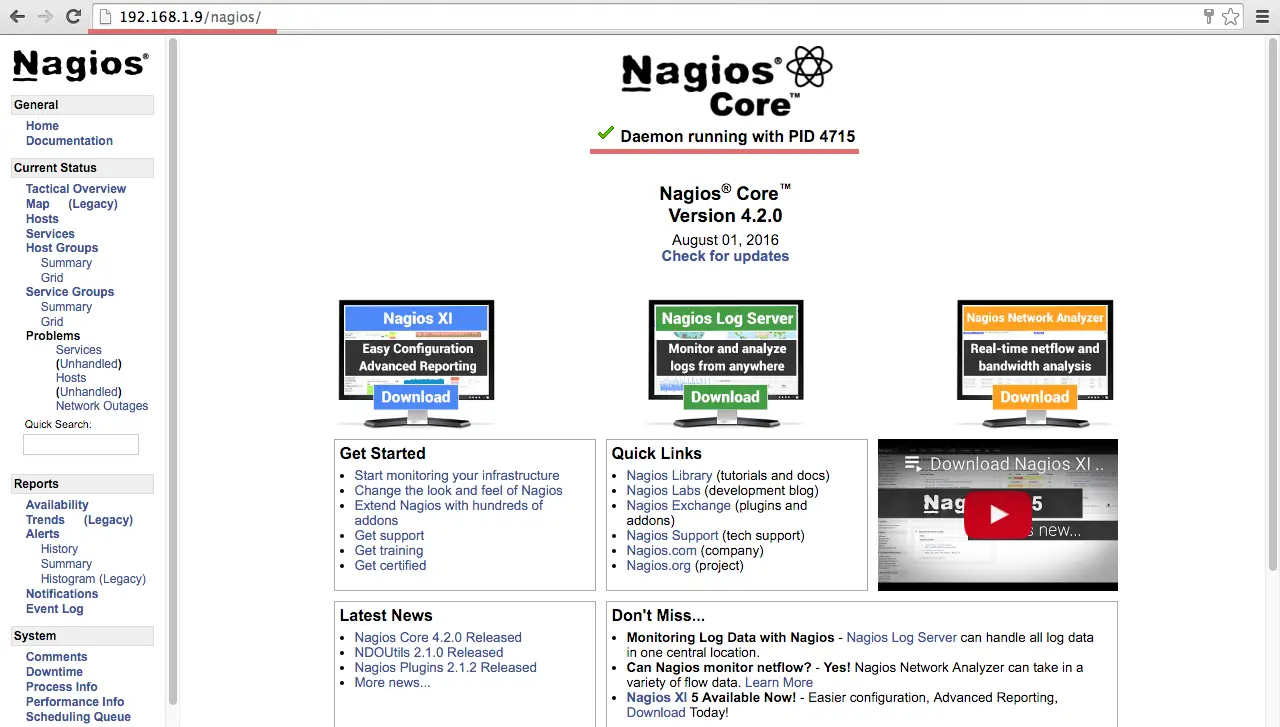1280x727 pixels.
Task: Open Host Groups in sidebar
Action: [62, 248]
